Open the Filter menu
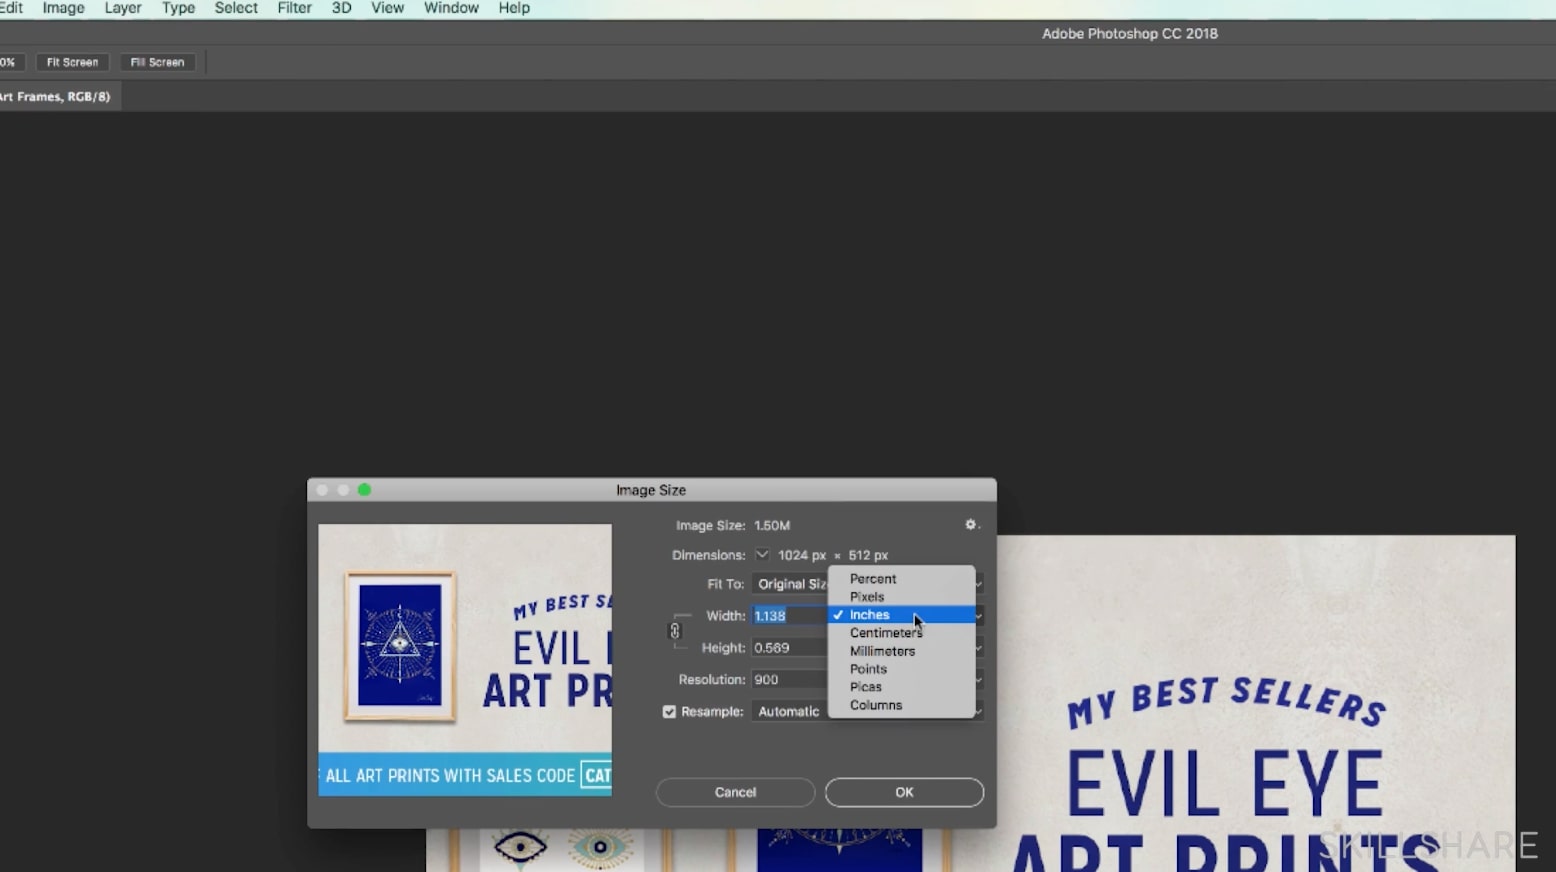Viewport: 1556px width, 872px height. (294, 8)
